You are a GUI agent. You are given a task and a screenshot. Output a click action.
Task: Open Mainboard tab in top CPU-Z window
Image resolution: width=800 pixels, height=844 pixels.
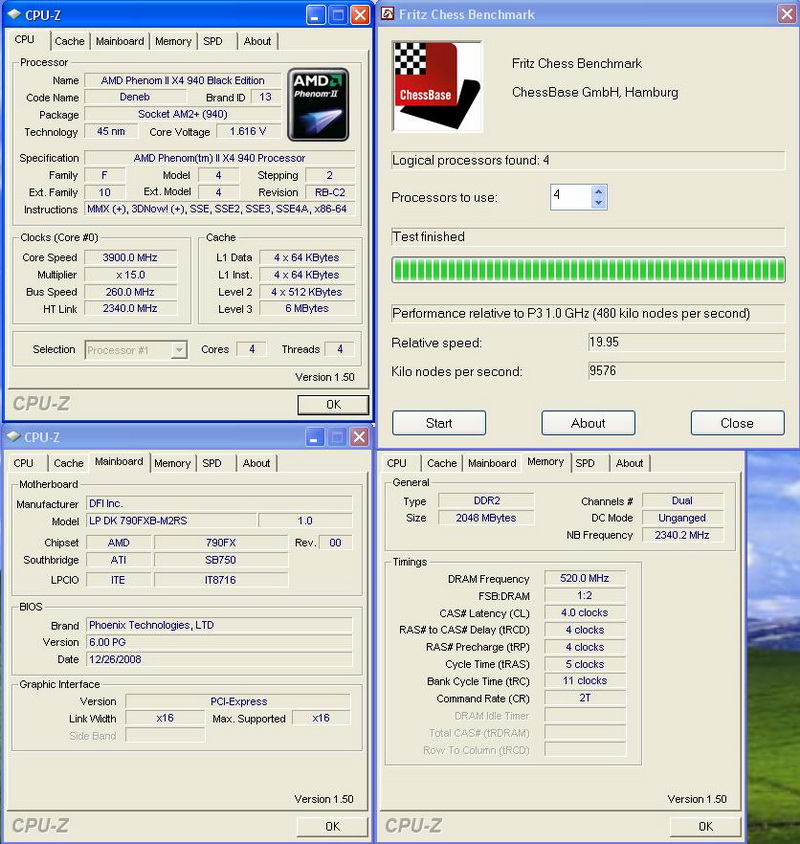[x=120, y=41]
